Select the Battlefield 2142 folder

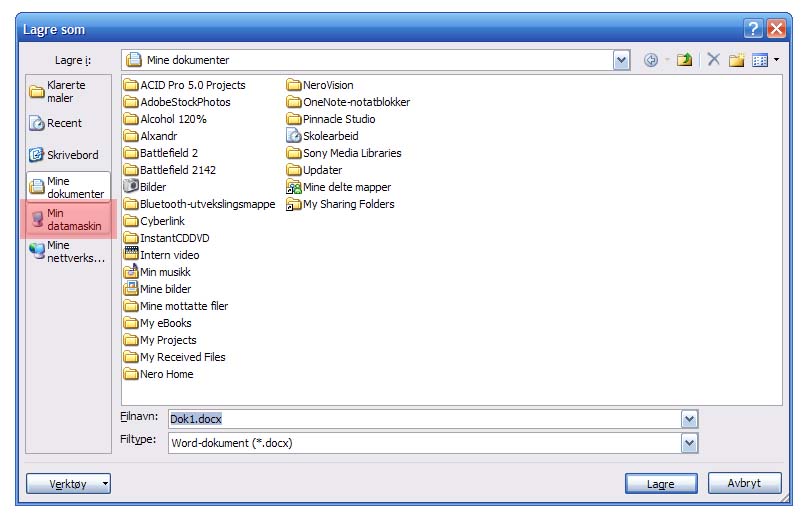point(170,170)
